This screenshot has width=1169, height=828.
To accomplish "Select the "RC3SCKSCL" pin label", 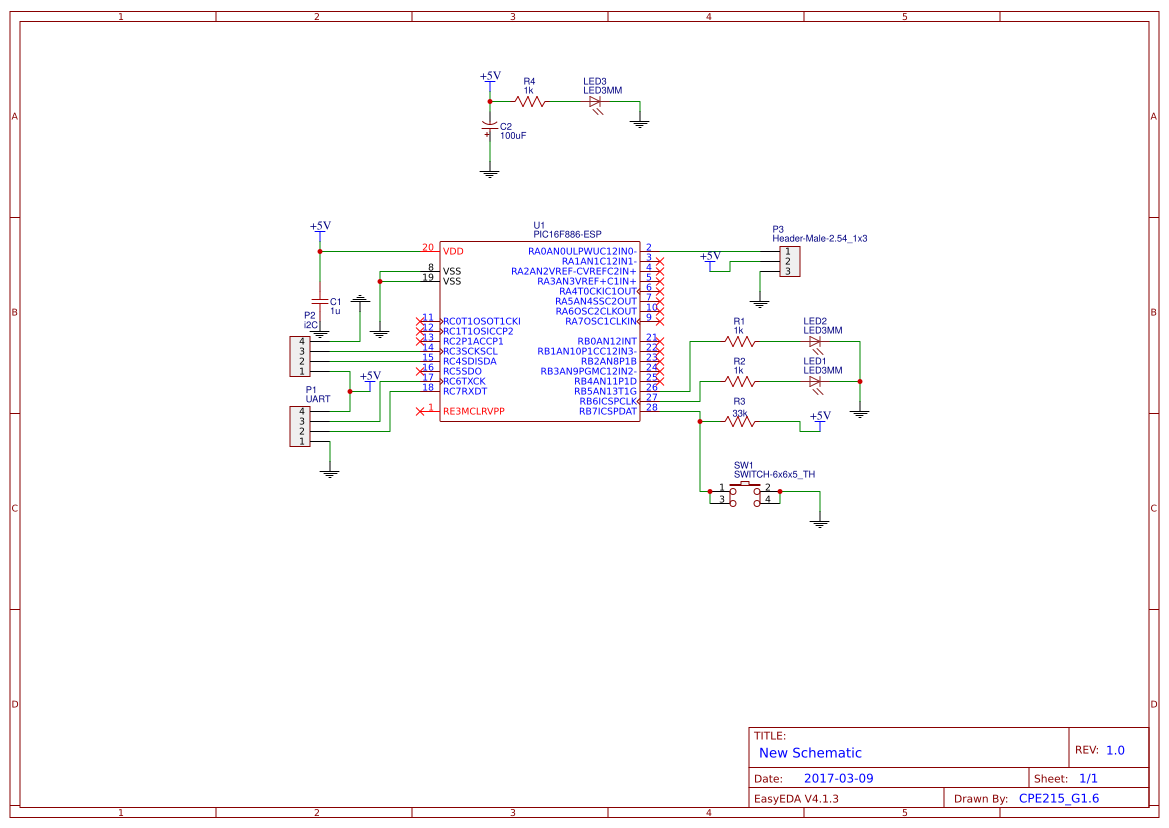I will pos(470,351).
